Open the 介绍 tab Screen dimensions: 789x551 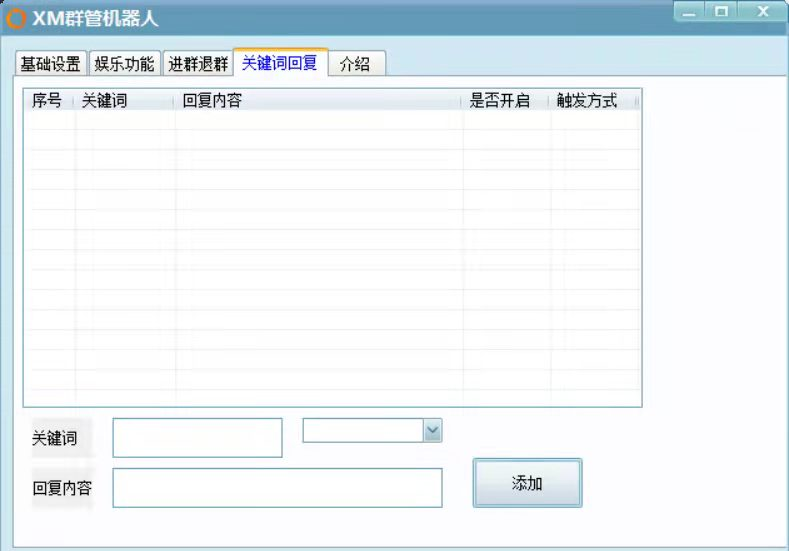(x=356, y=63)
